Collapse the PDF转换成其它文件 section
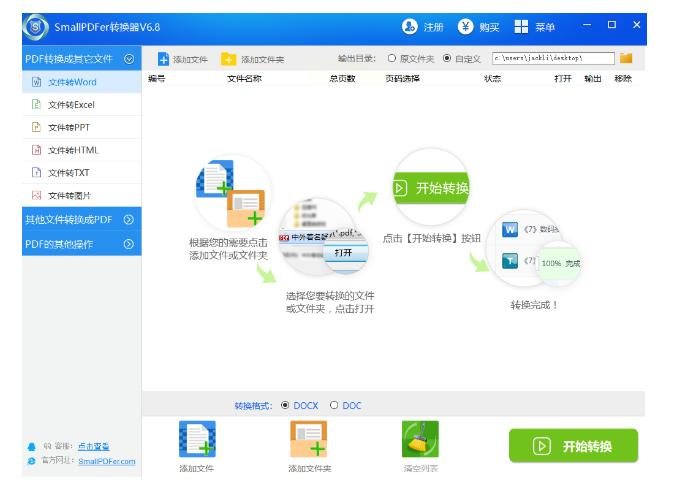This screenshot has height=489, width=695. tap(129, 59)
